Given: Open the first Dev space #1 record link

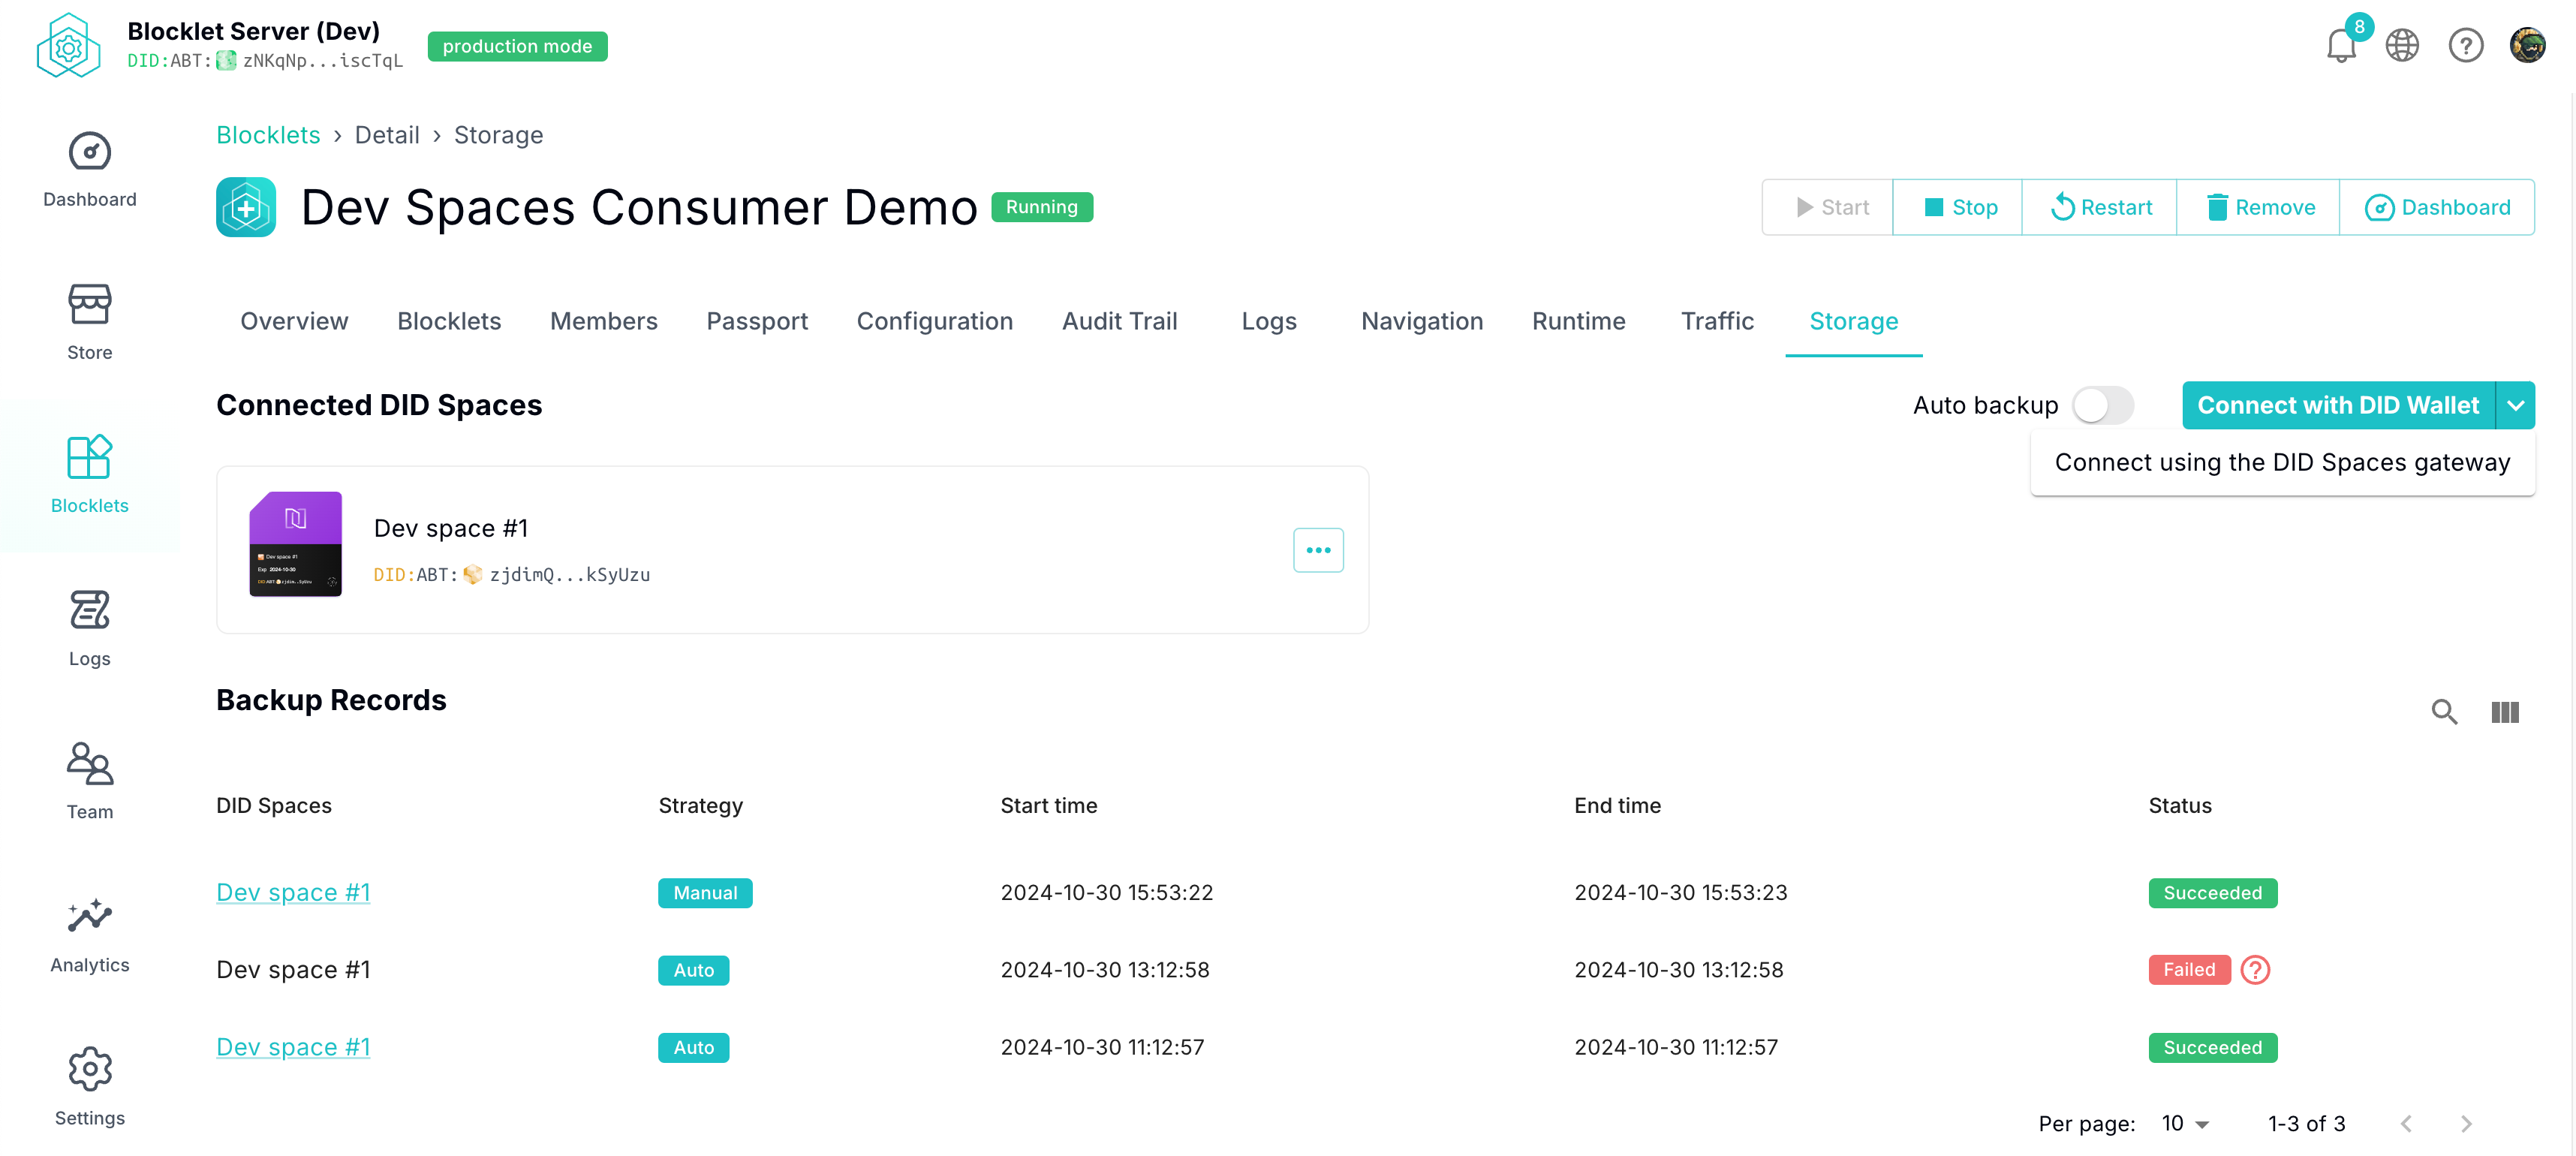Looking at the screenshot, I should (293, 892).
